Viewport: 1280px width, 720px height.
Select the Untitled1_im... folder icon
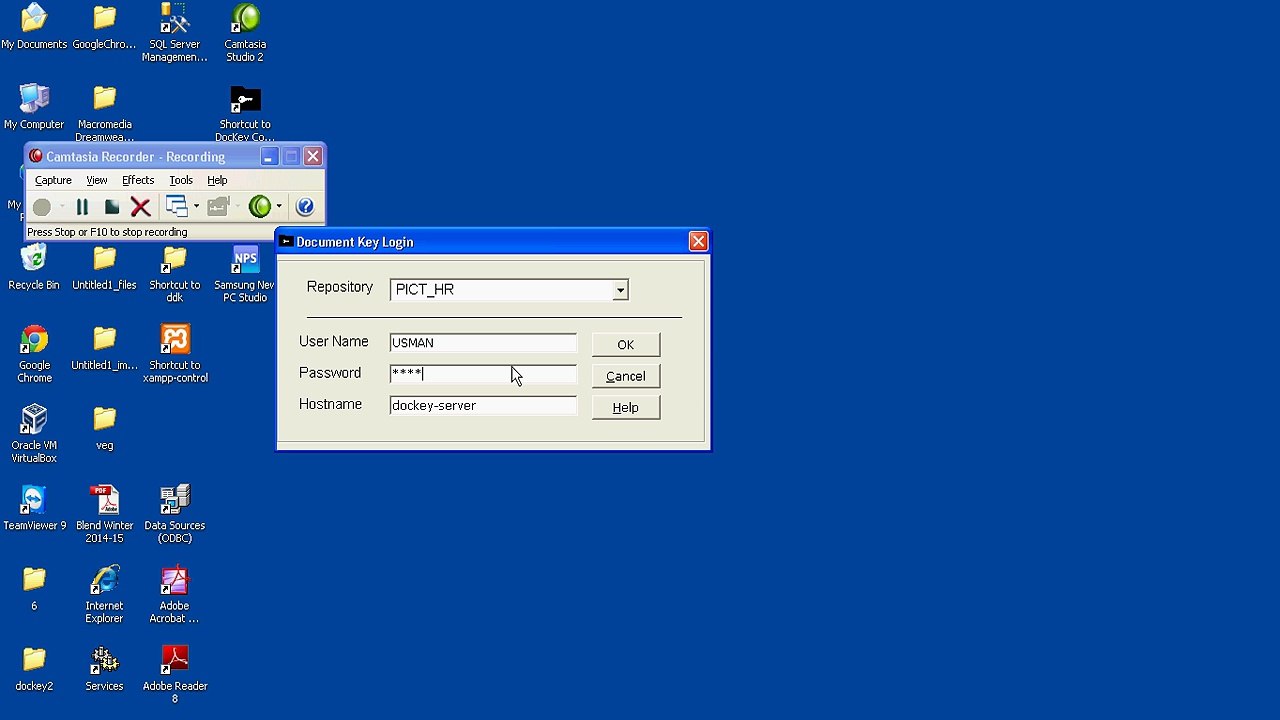coord(104,349)
